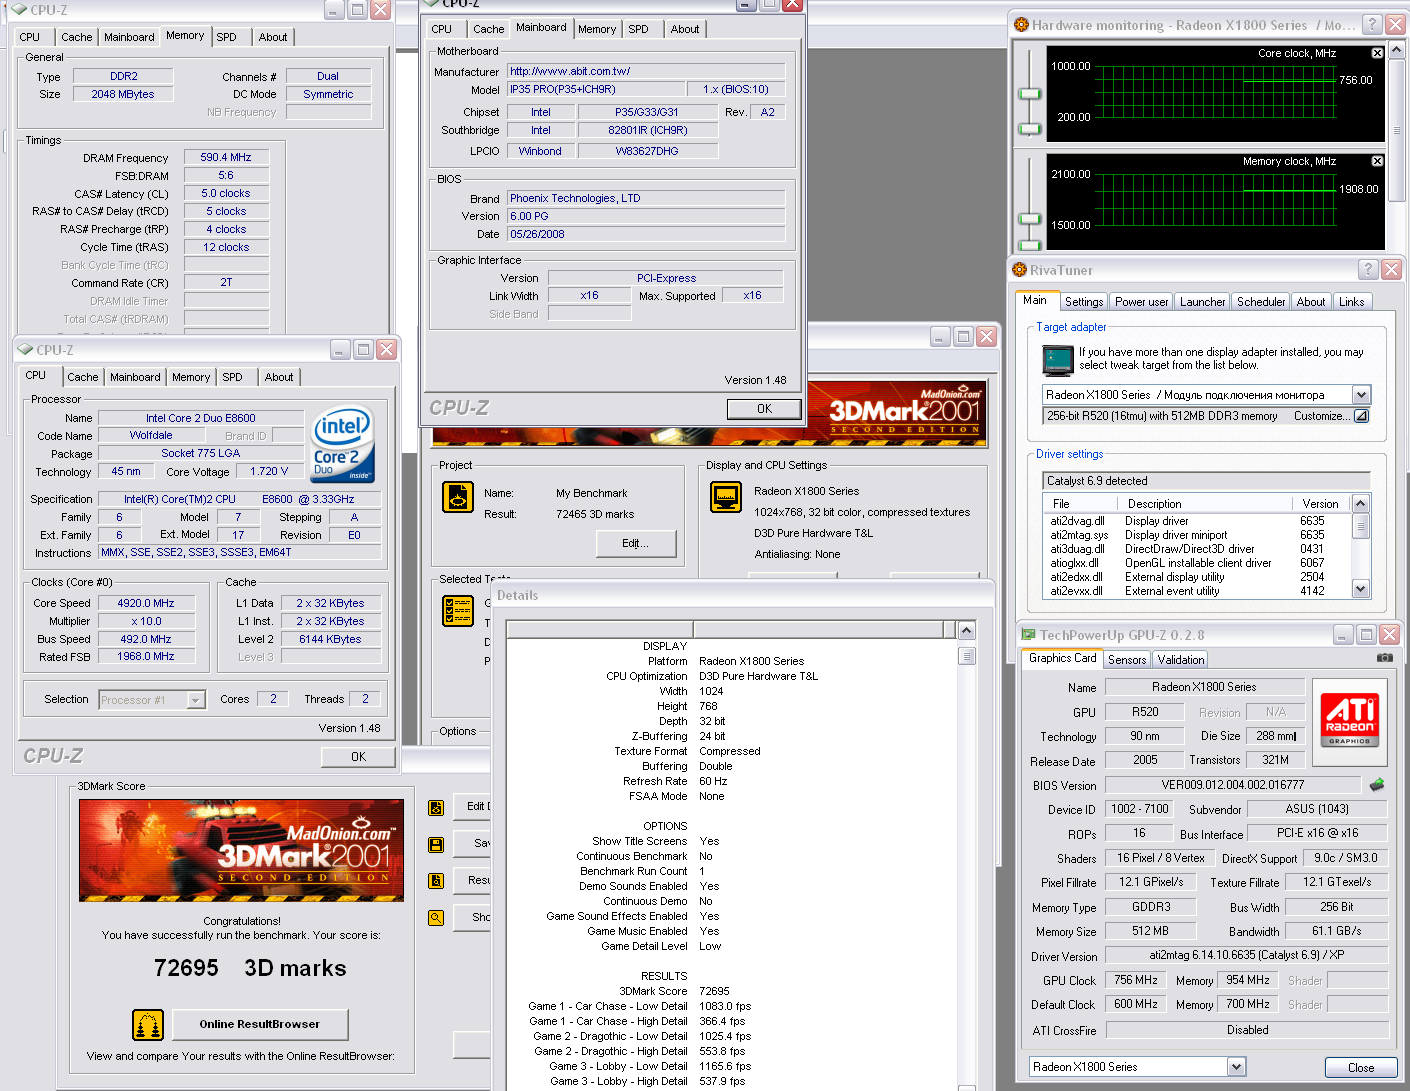Image resolution: width=1410 pixels, height=1091 pixels.
Task: Click the Hardware monitoring gear title icon
Action: [x=1021, y=25]
